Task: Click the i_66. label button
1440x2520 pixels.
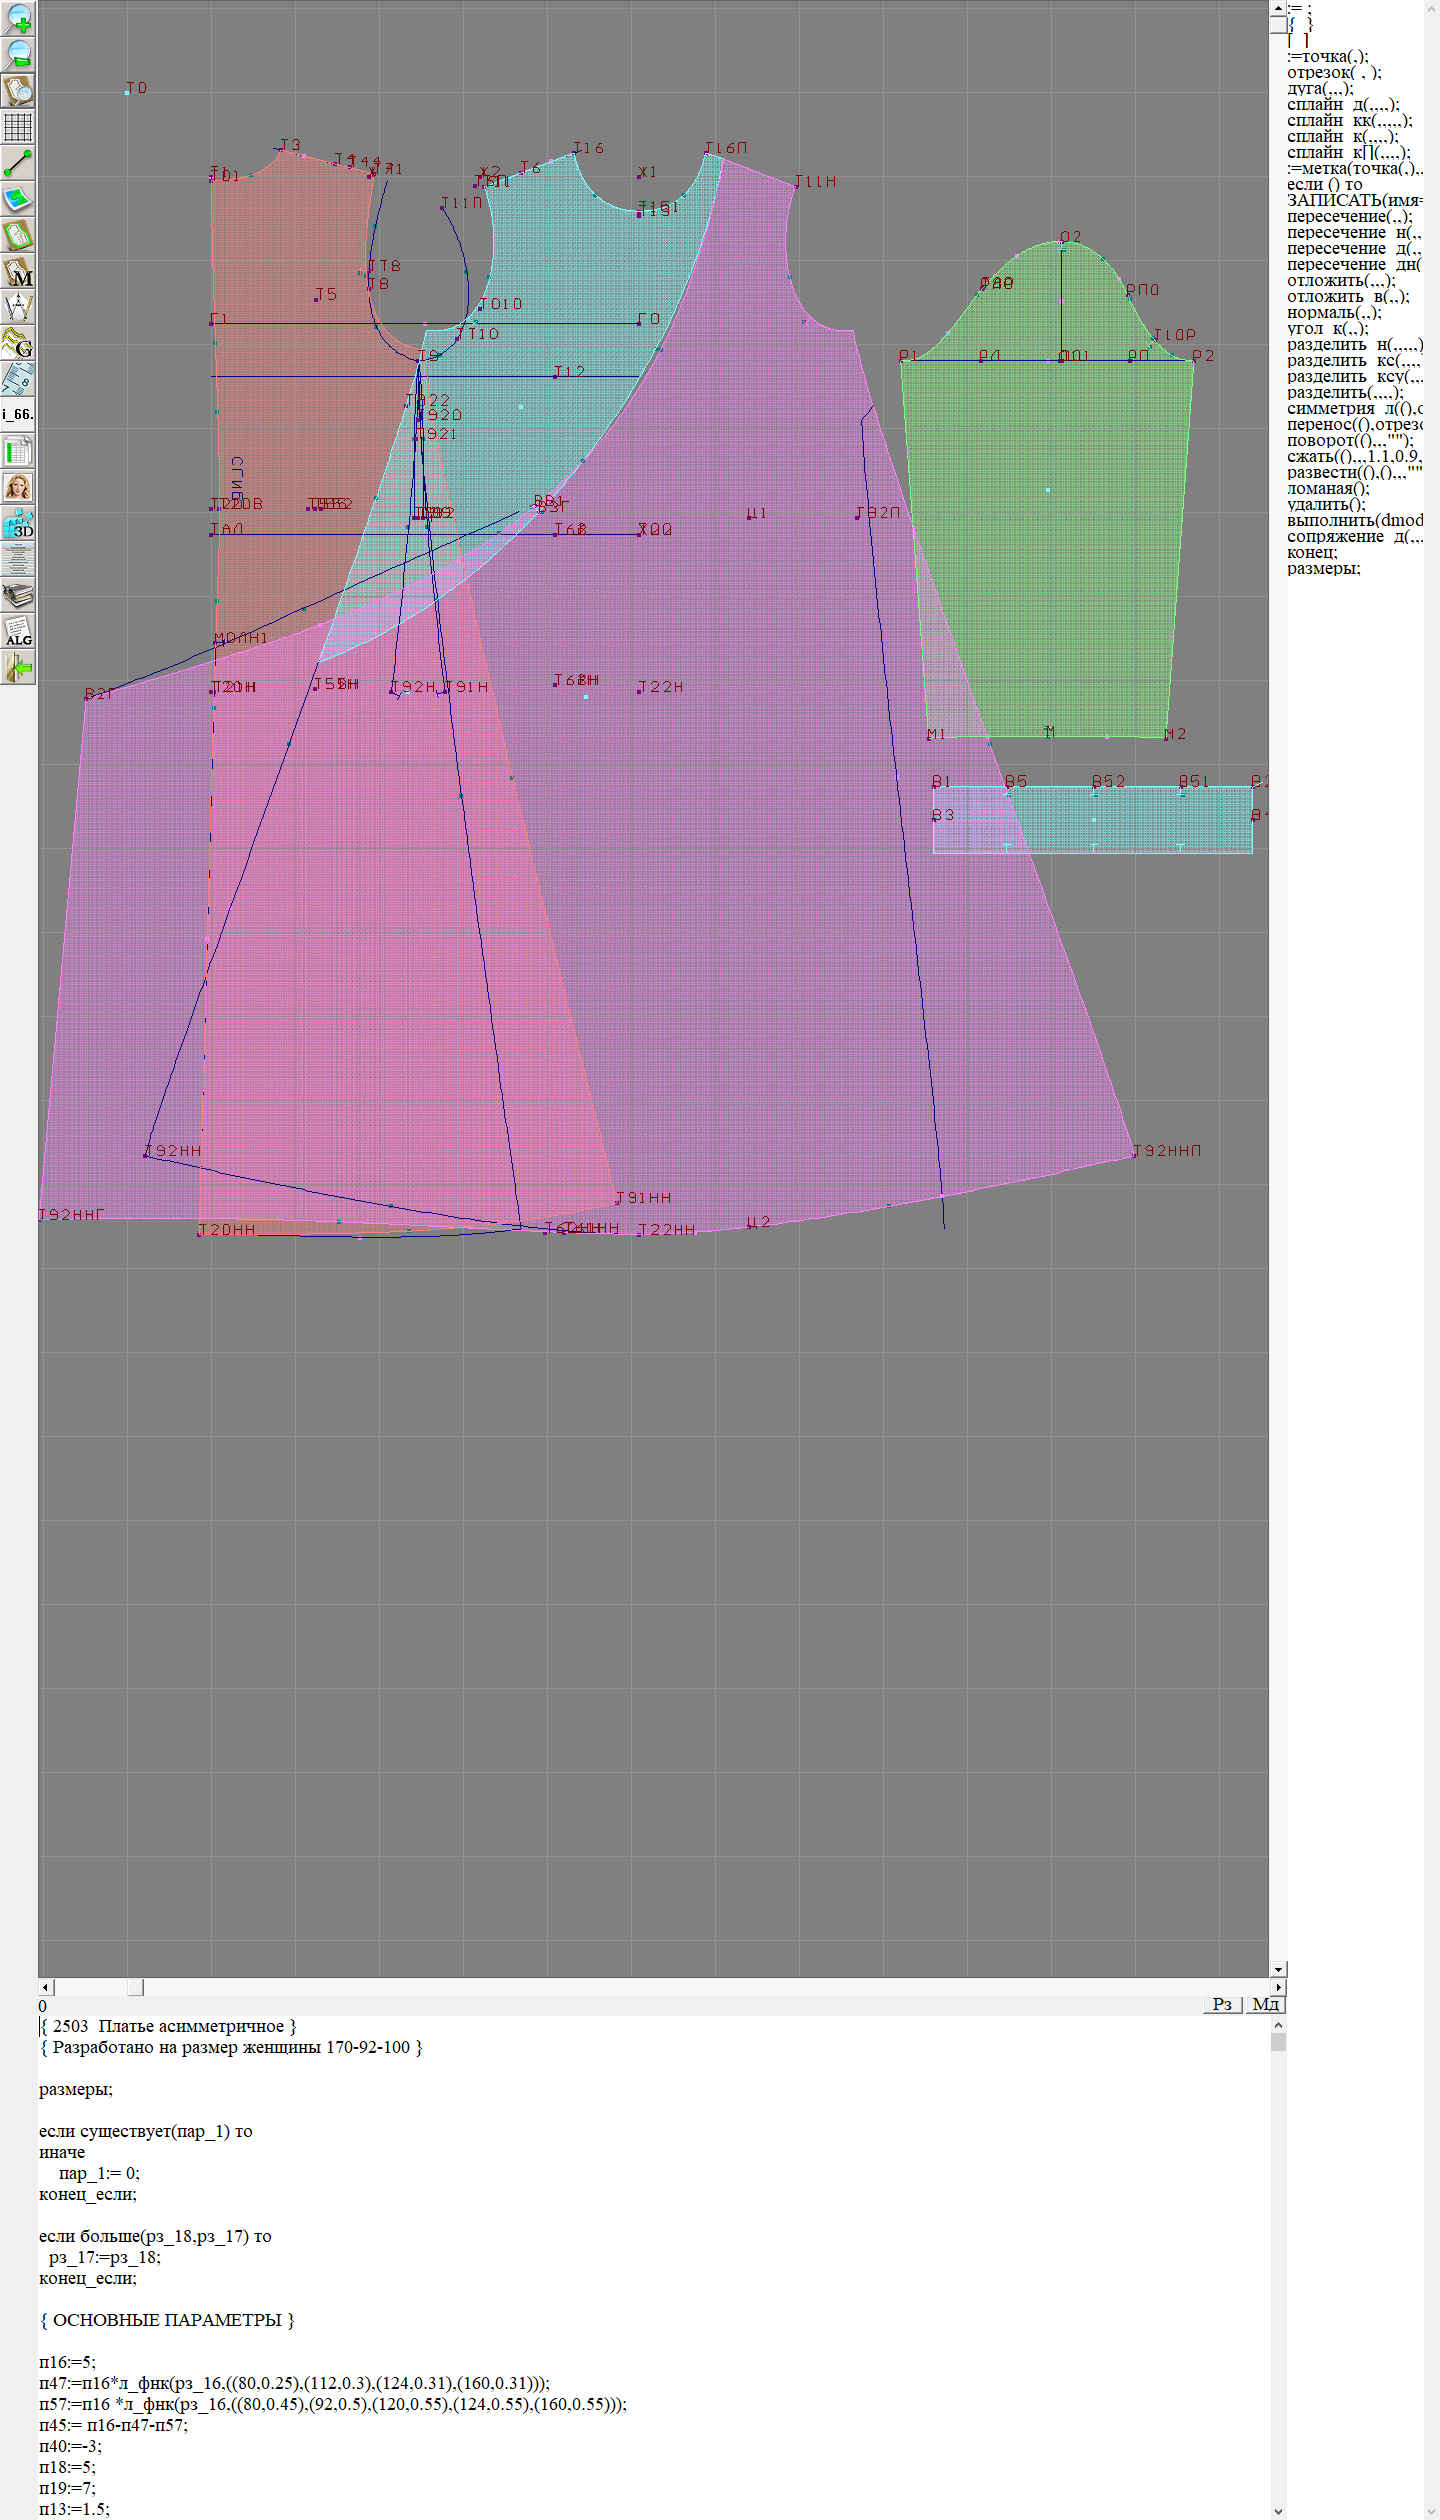Action: 18,414
